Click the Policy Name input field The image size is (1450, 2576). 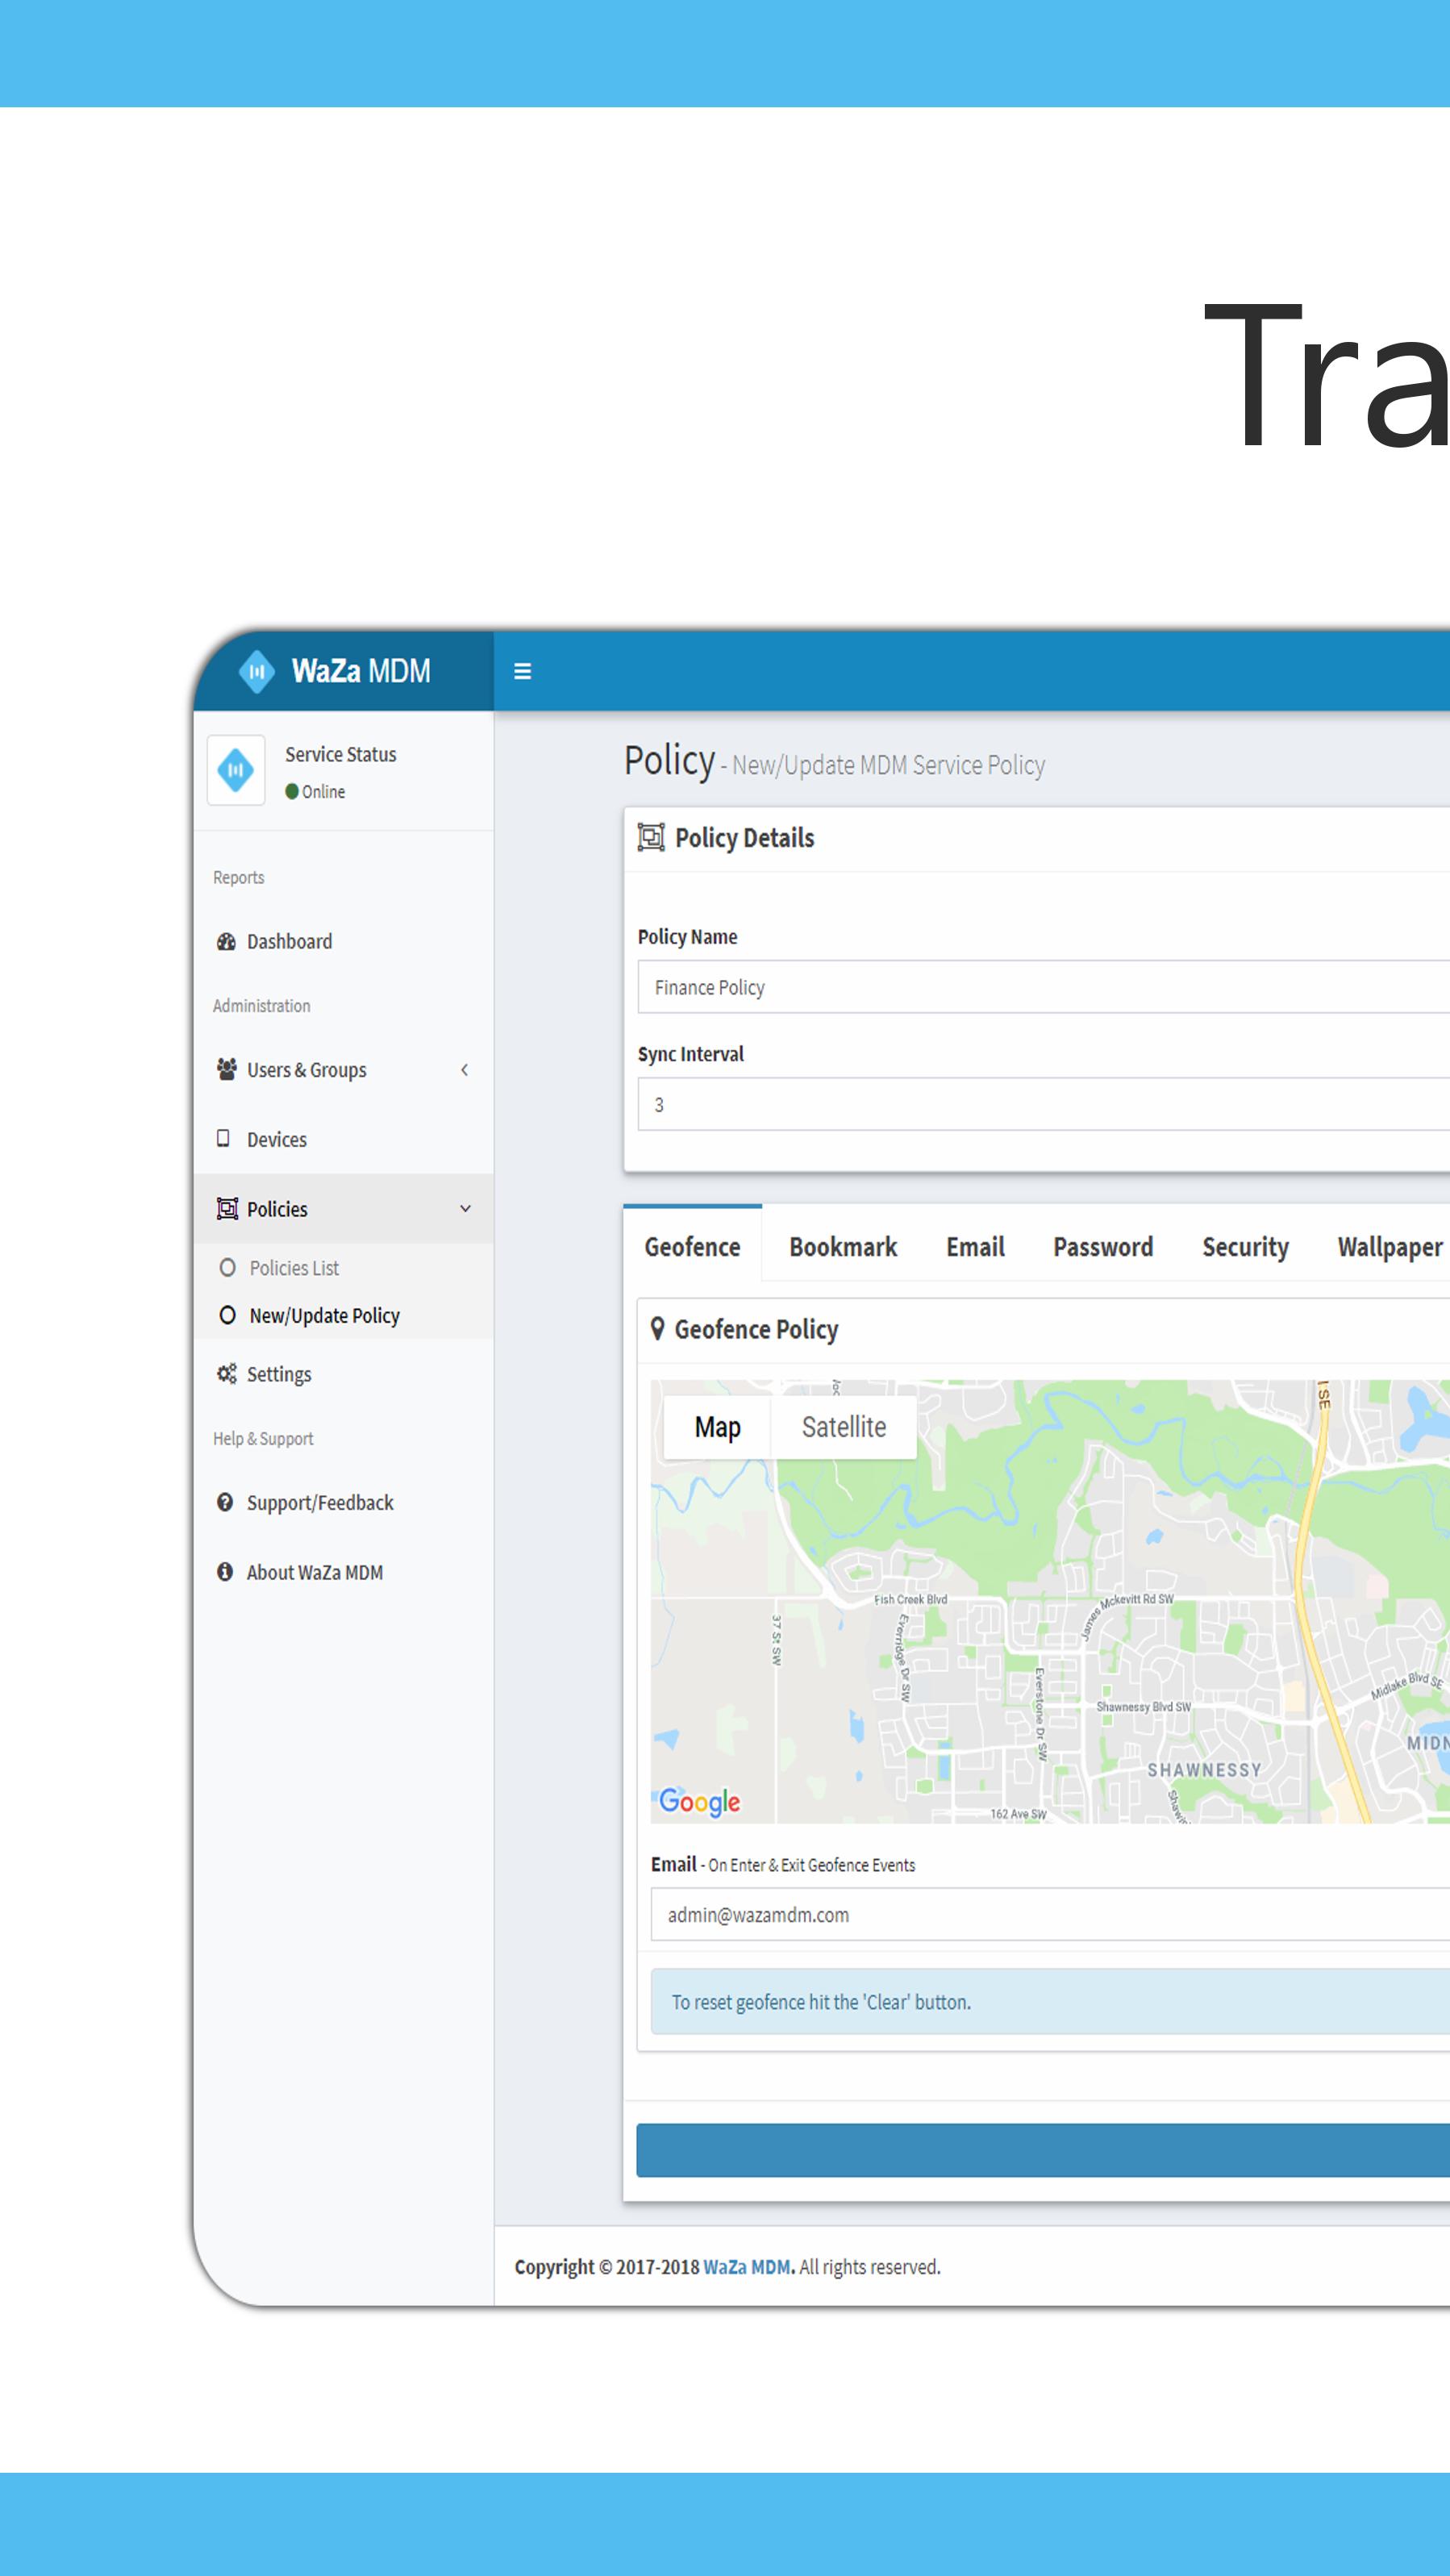(1044, 987)
